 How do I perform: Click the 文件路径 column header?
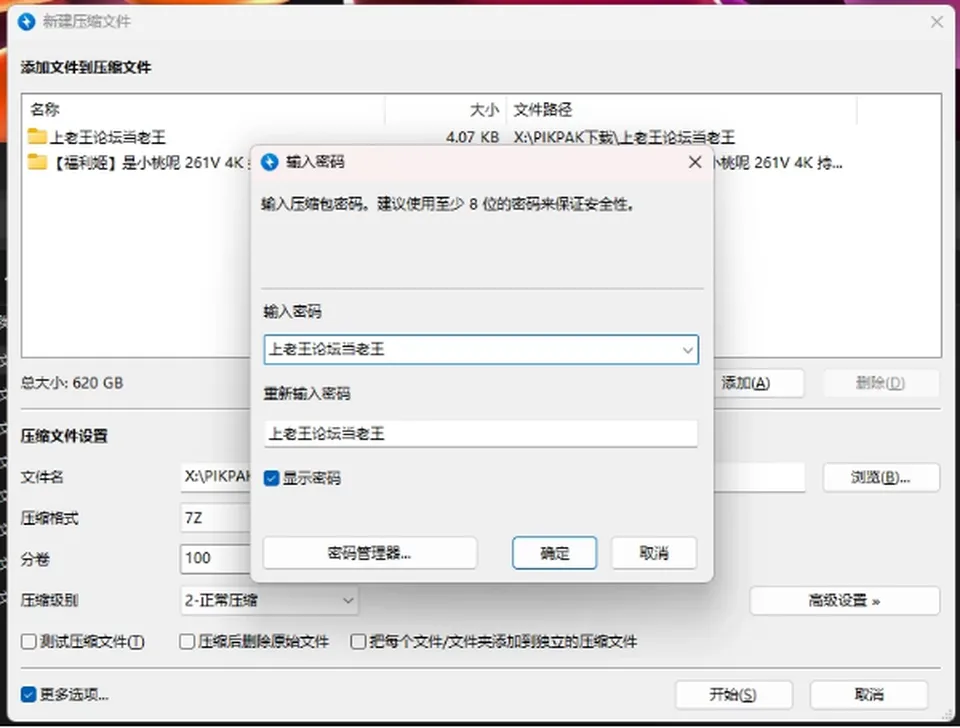681,110
